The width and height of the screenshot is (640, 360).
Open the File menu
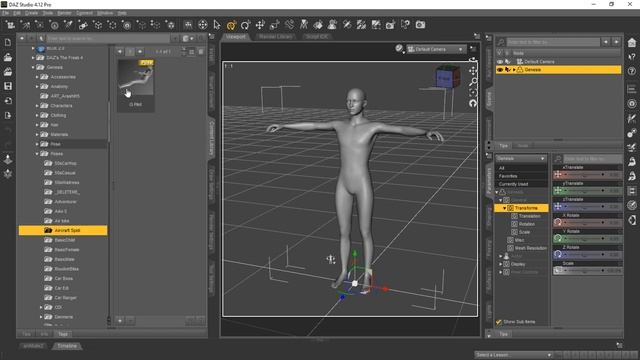click(5, 13)
